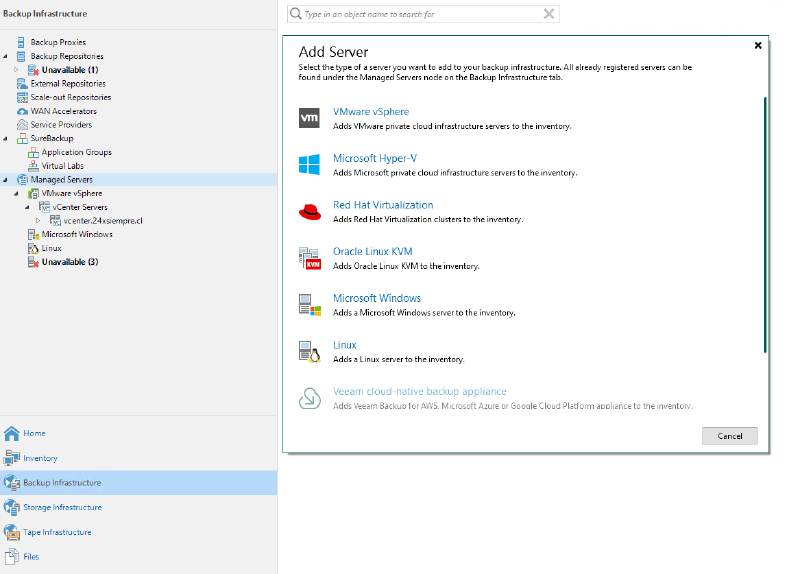The image size is (800, 574).
Task: Click the Linux penguin icon in tree
Action: [33, 248]
